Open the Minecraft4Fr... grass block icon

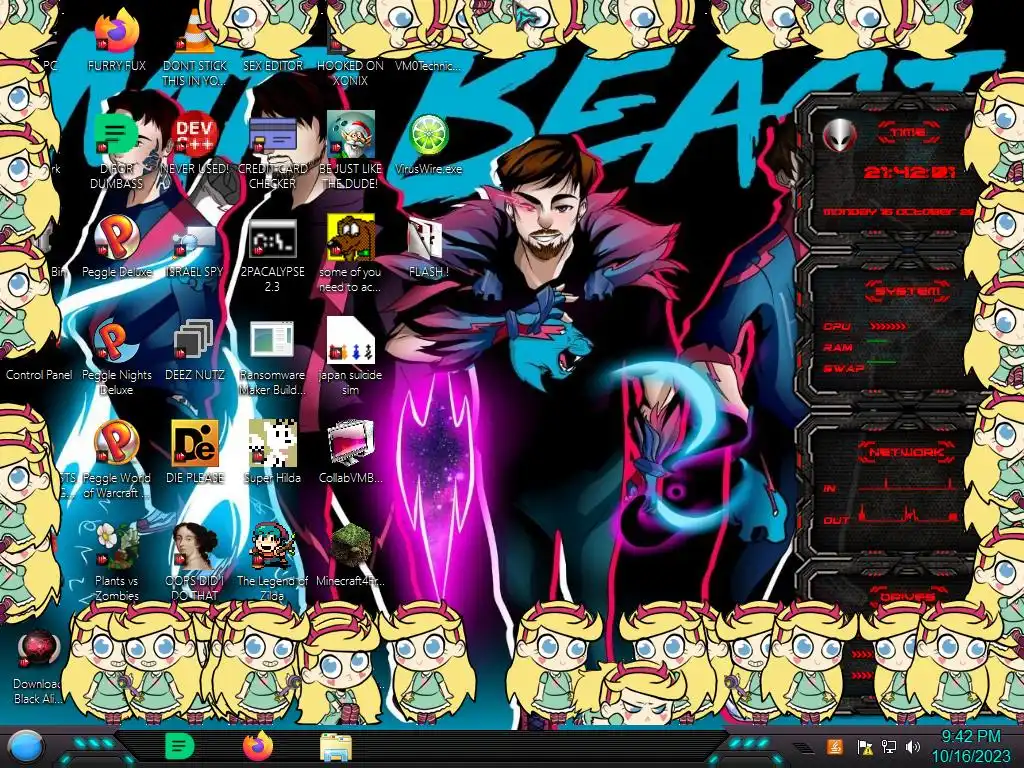click(x=351, y=546)
